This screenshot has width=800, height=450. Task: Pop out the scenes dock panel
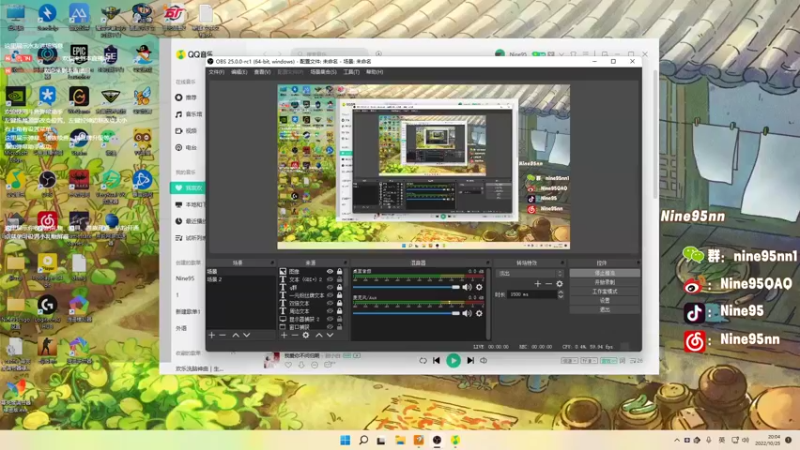pyautogui.click(x=272, y=263)
